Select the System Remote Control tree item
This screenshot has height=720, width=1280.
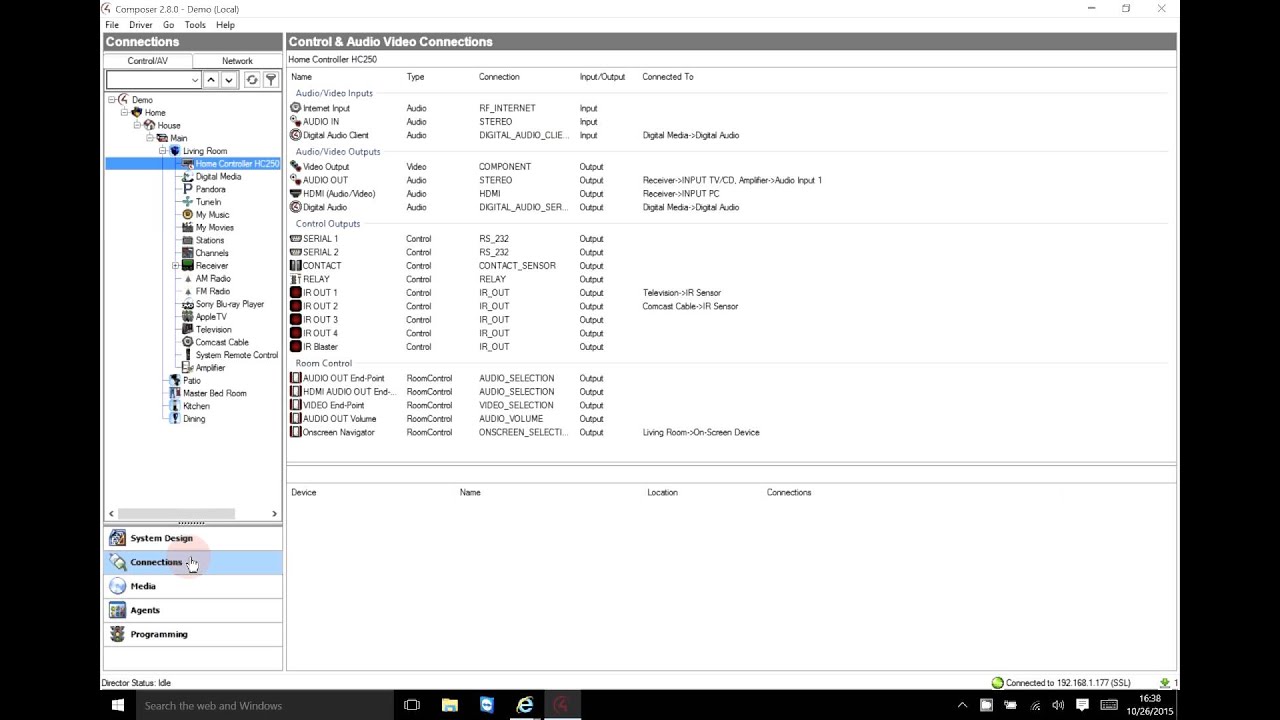tap(236, 355)
